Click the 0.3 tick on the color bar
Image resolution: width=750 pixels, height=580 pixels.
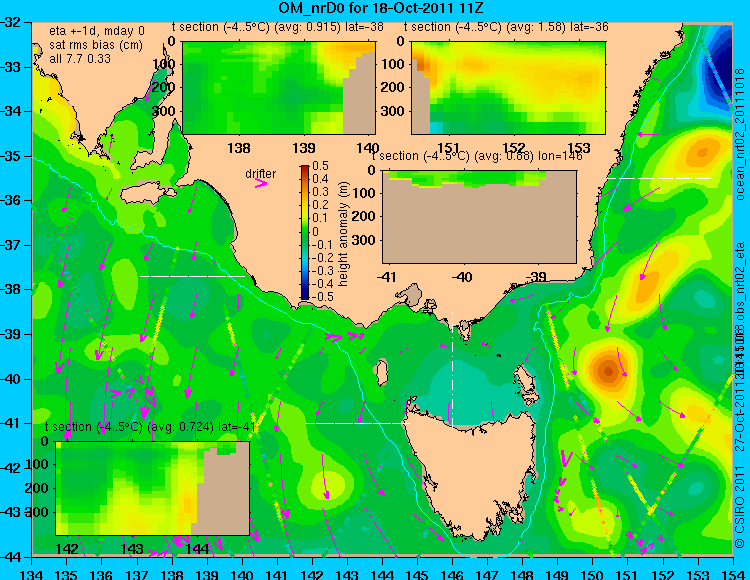point(320,192)
